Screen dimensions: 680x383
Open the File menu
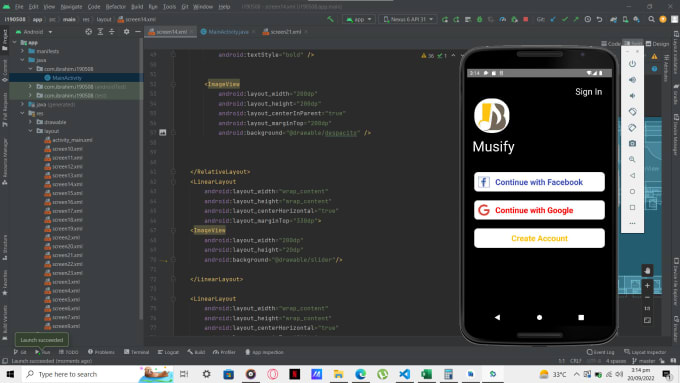[x=19, y=7]
